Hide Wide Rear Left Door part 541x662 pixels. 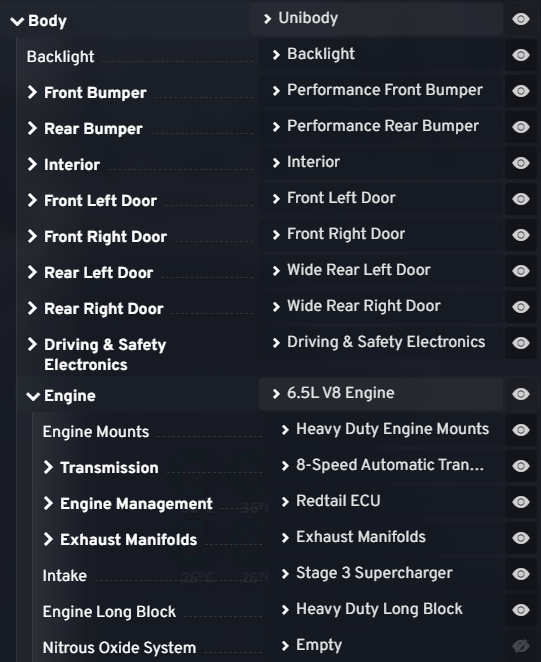tap(521, 271)
